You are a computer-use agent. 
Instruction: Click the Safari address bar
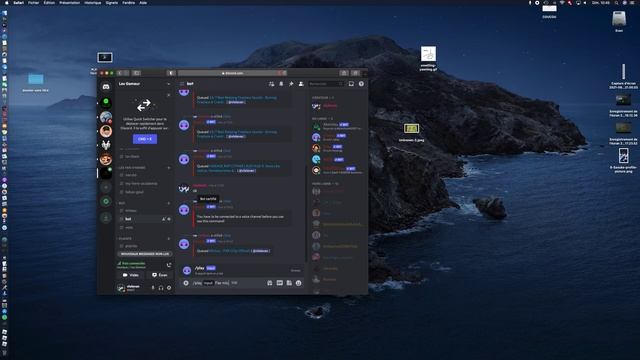(232, 73)
